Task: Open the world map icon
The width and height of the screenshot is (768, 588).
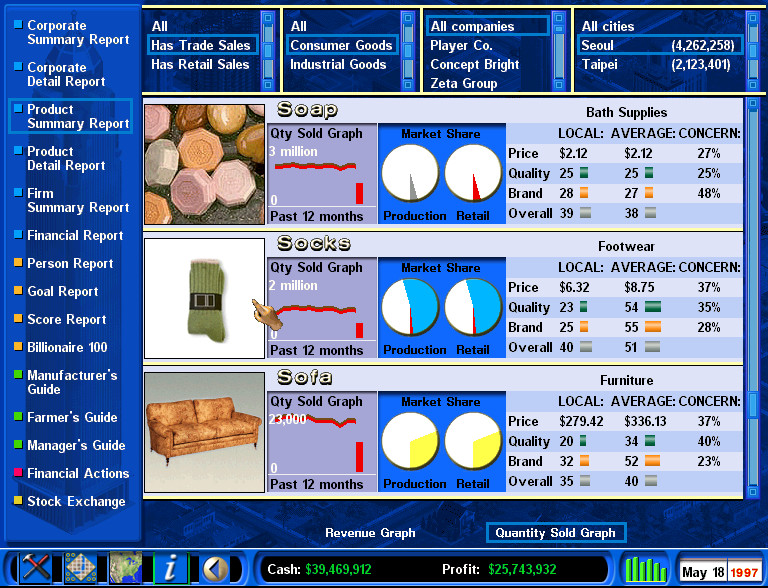Action: tap(127, 568)
